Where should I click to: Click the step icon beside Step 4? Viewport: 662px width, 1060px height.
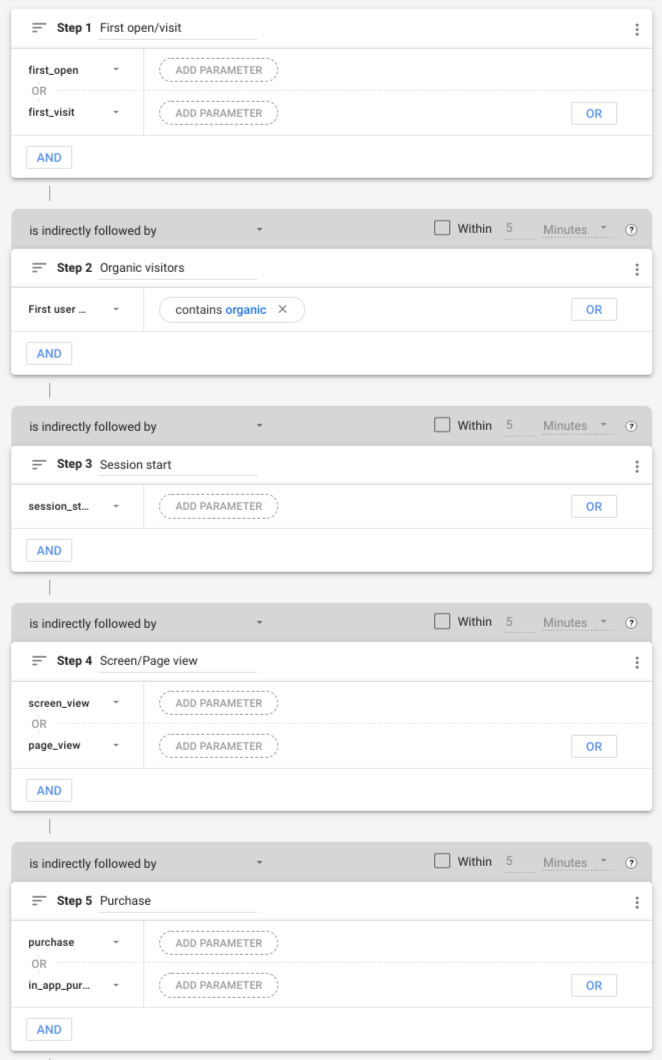[39, 661]
